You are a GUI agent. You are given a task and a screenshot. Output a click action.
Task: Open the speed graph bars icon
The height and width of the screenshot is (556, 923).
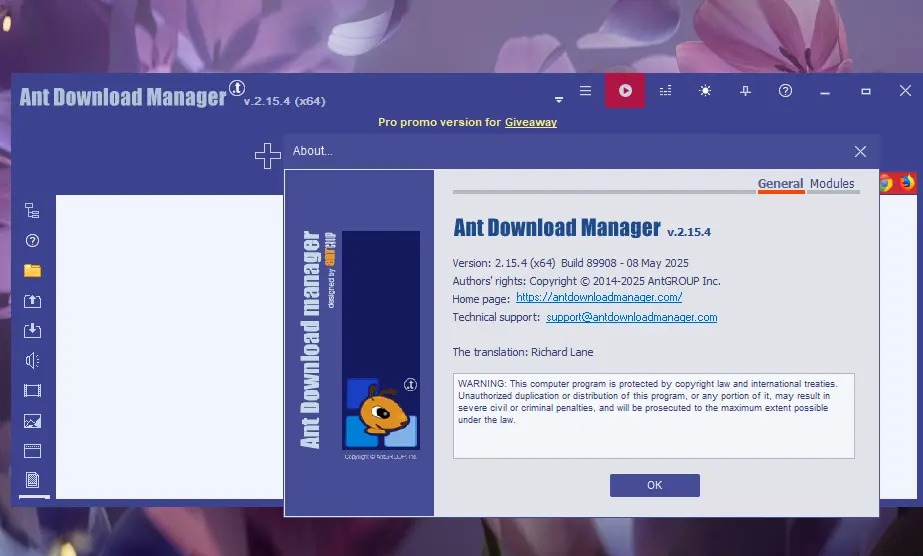coord(665,91)
